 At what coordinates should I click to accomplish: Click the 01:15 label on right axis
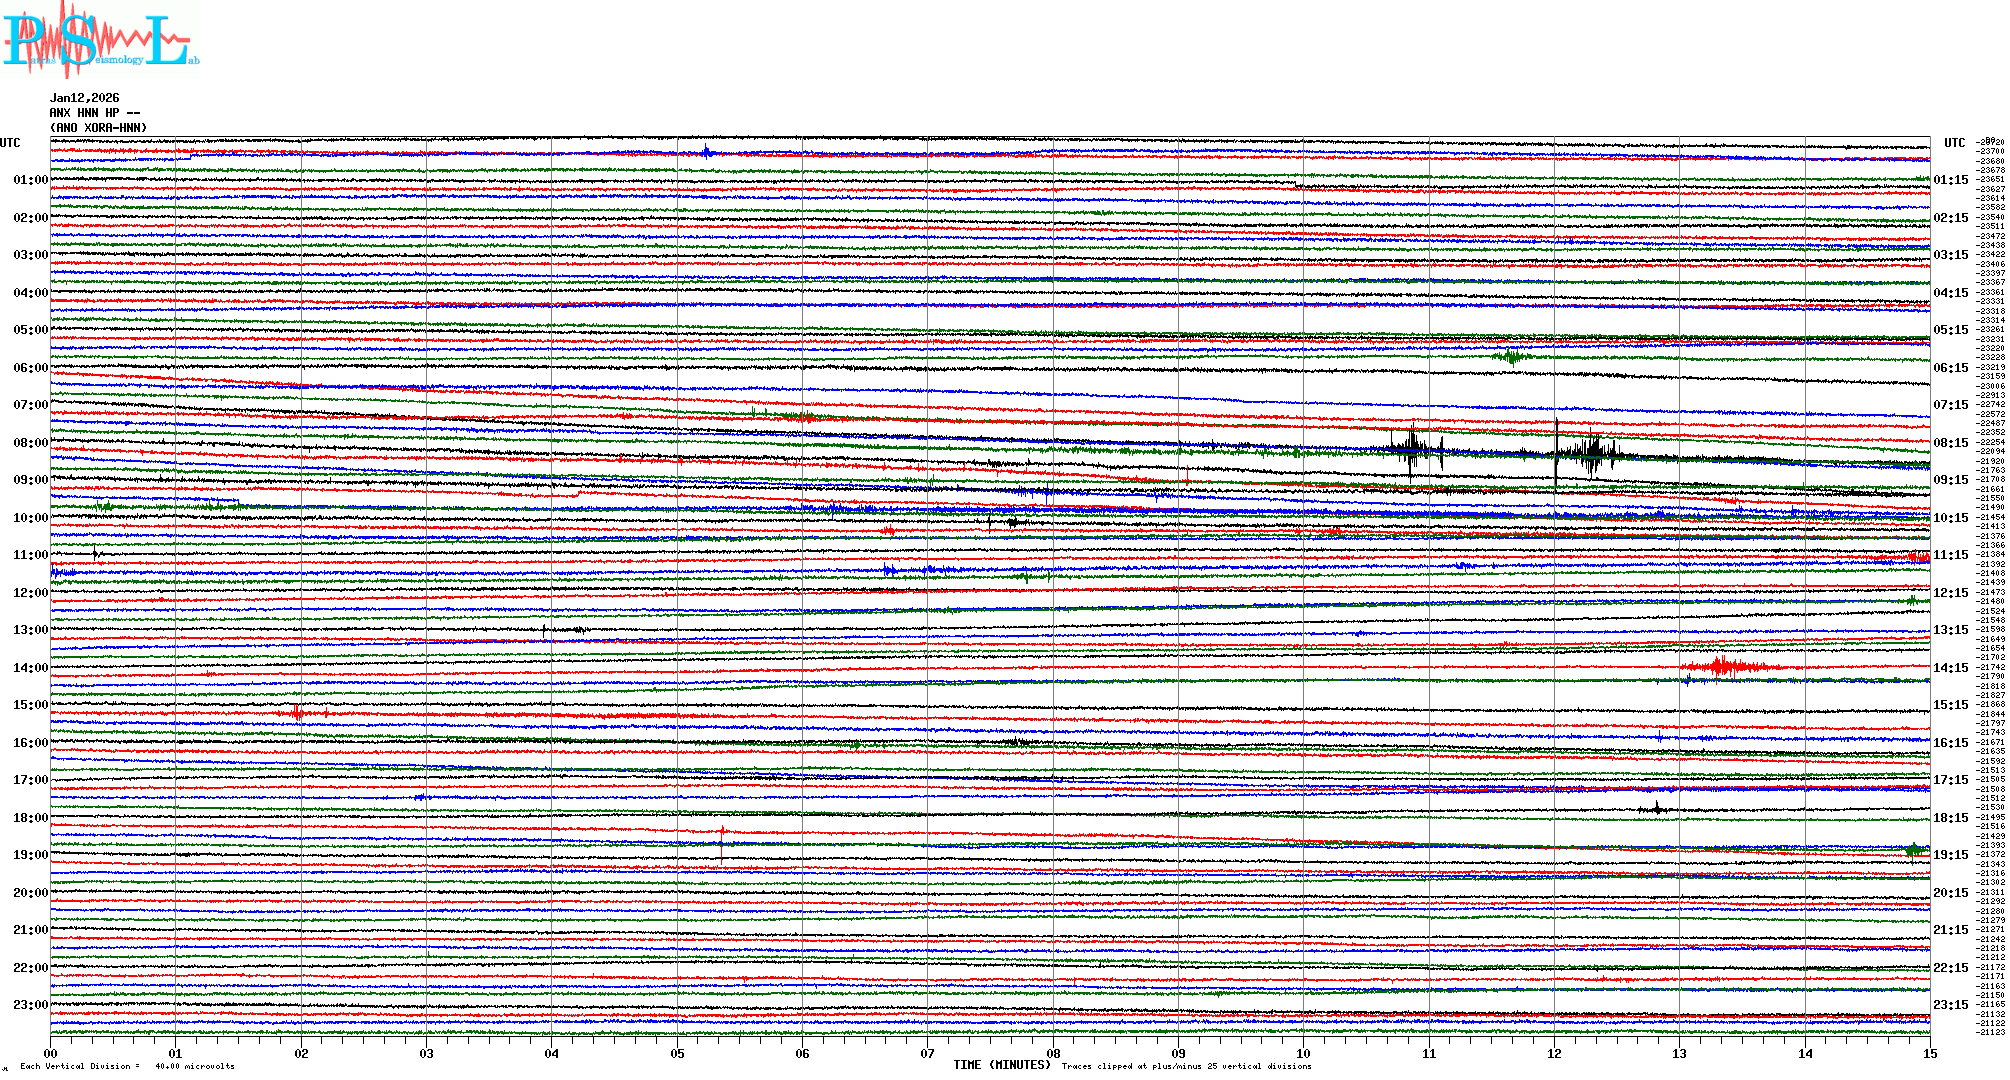coord(1950,181)
